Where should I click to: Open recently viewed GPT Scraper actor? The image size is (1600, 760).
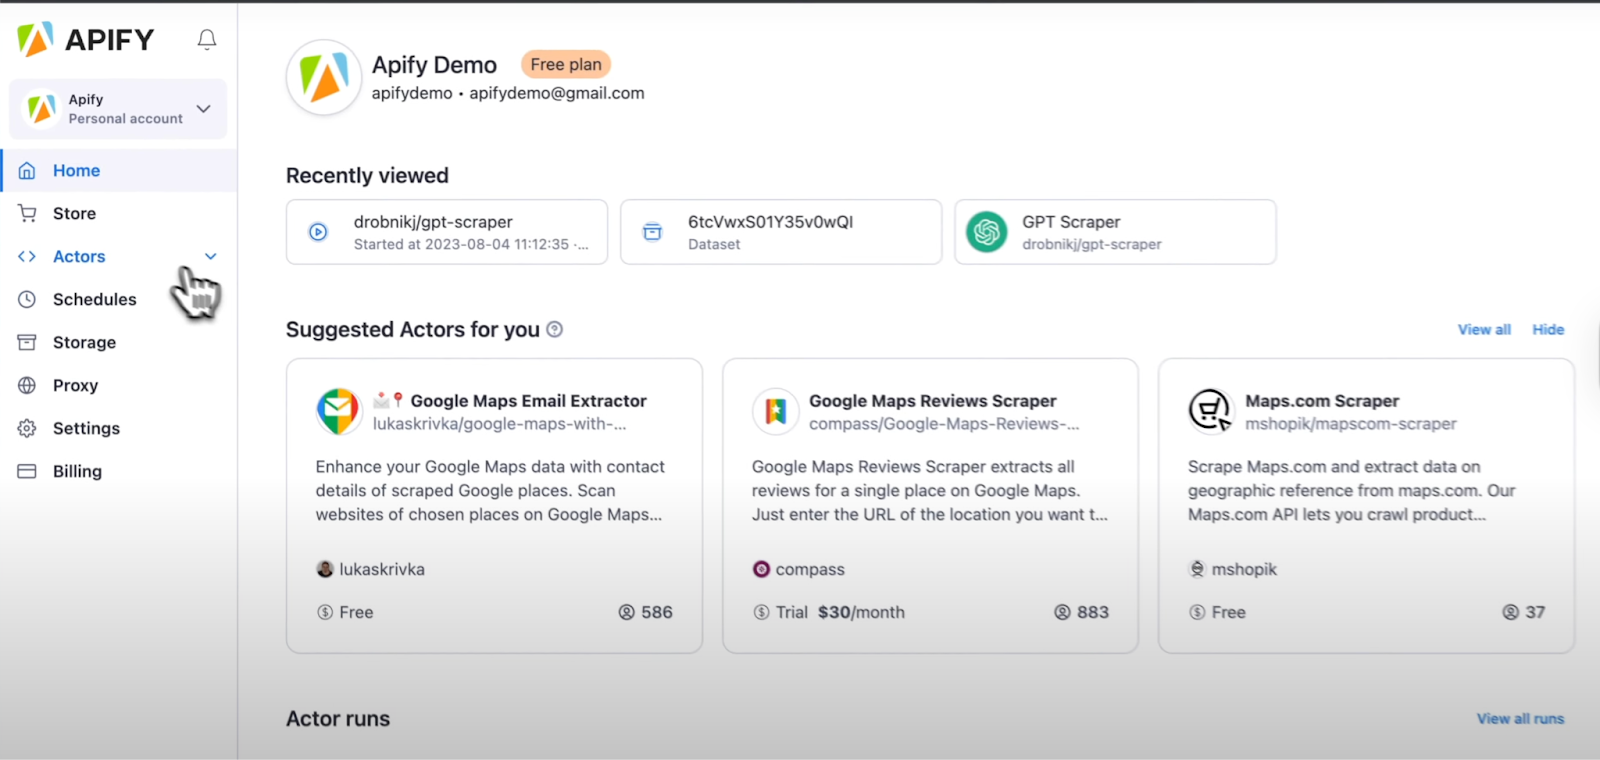1115,232
